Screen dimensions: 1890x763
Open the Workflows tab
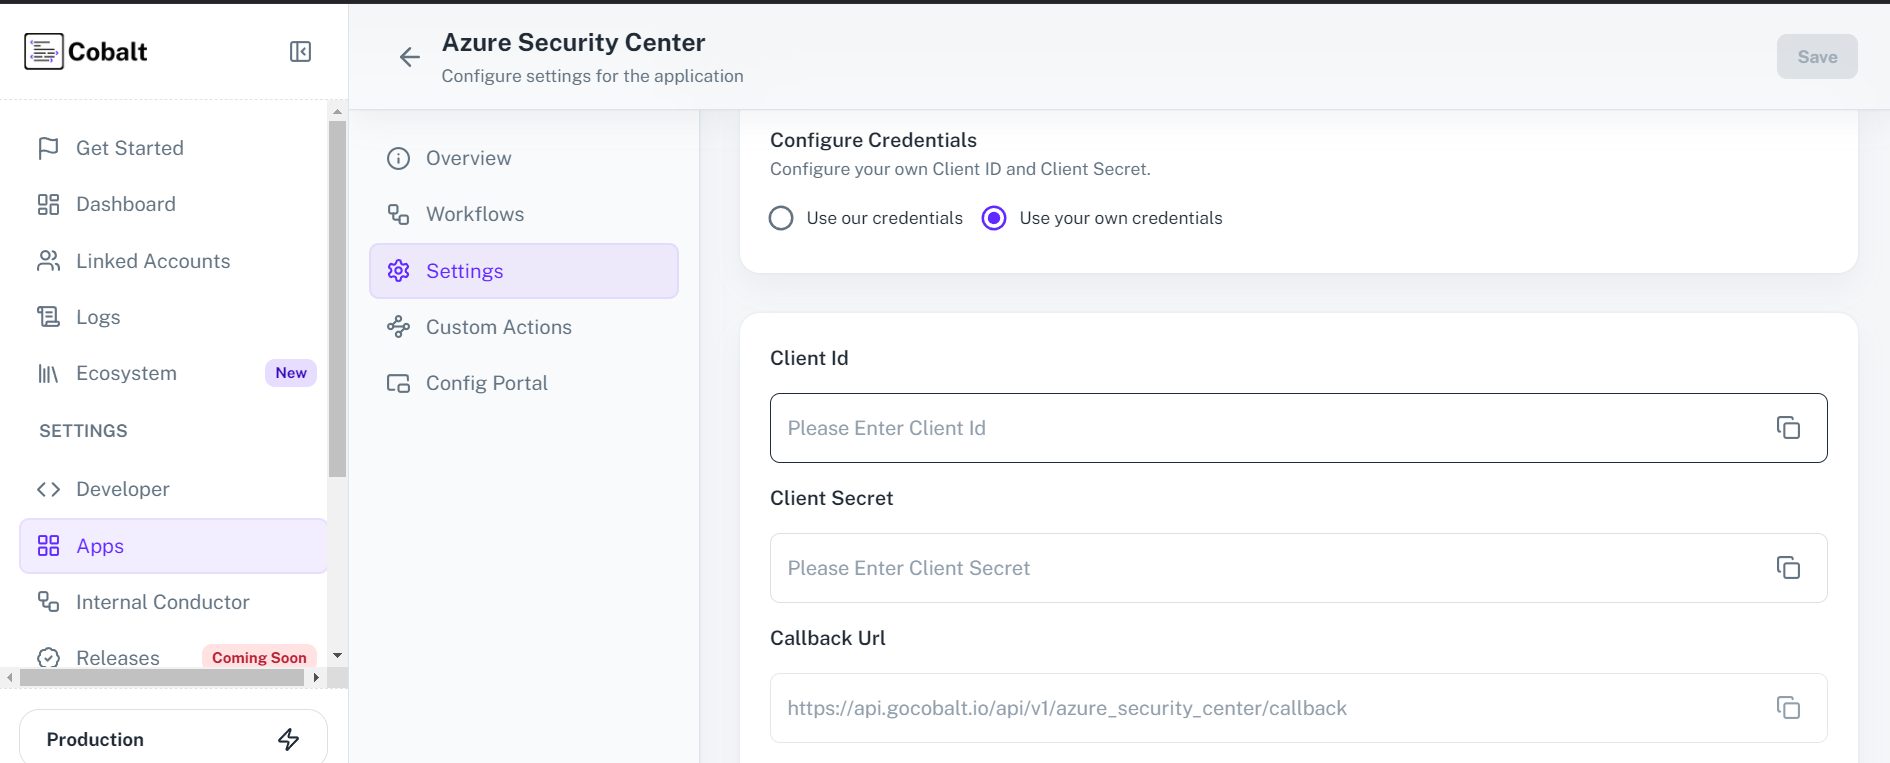point(524,214)
